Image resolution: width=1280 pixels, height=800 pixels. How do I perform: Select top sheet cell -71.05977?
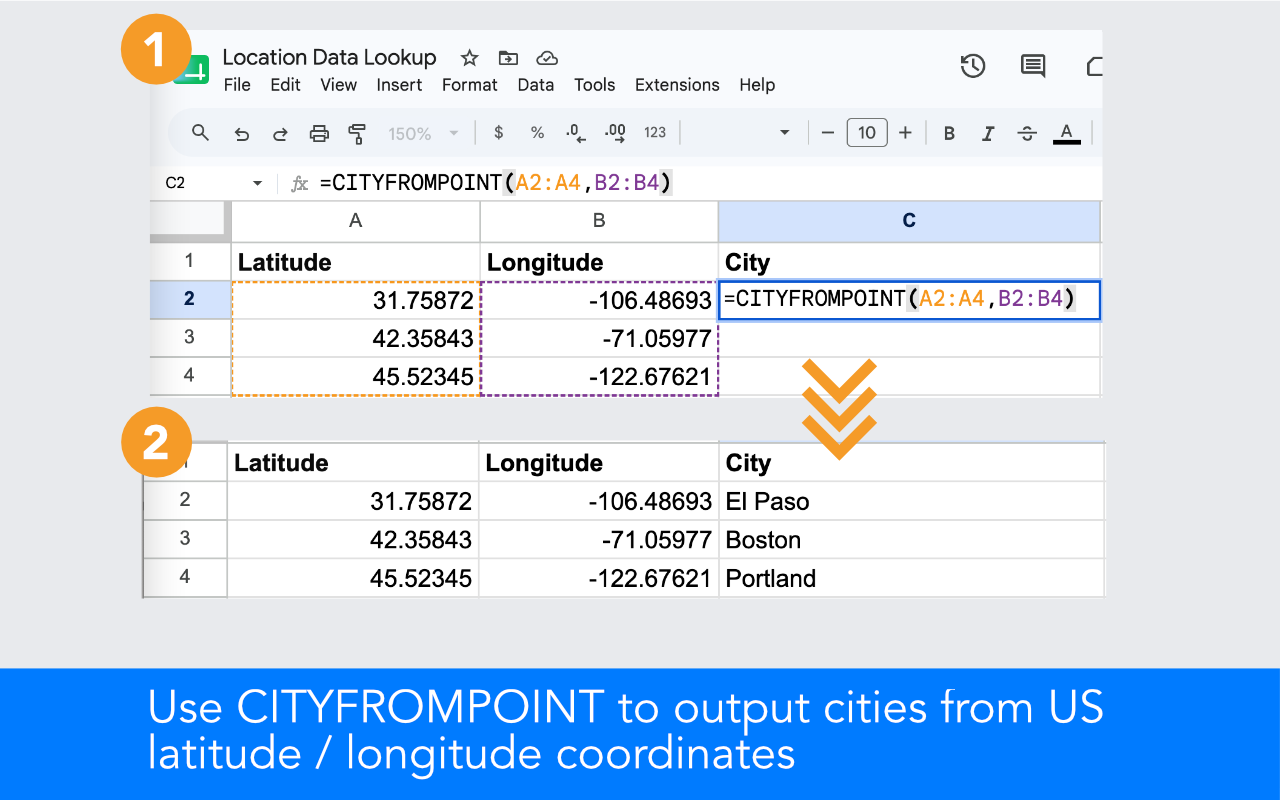(599, 338)
